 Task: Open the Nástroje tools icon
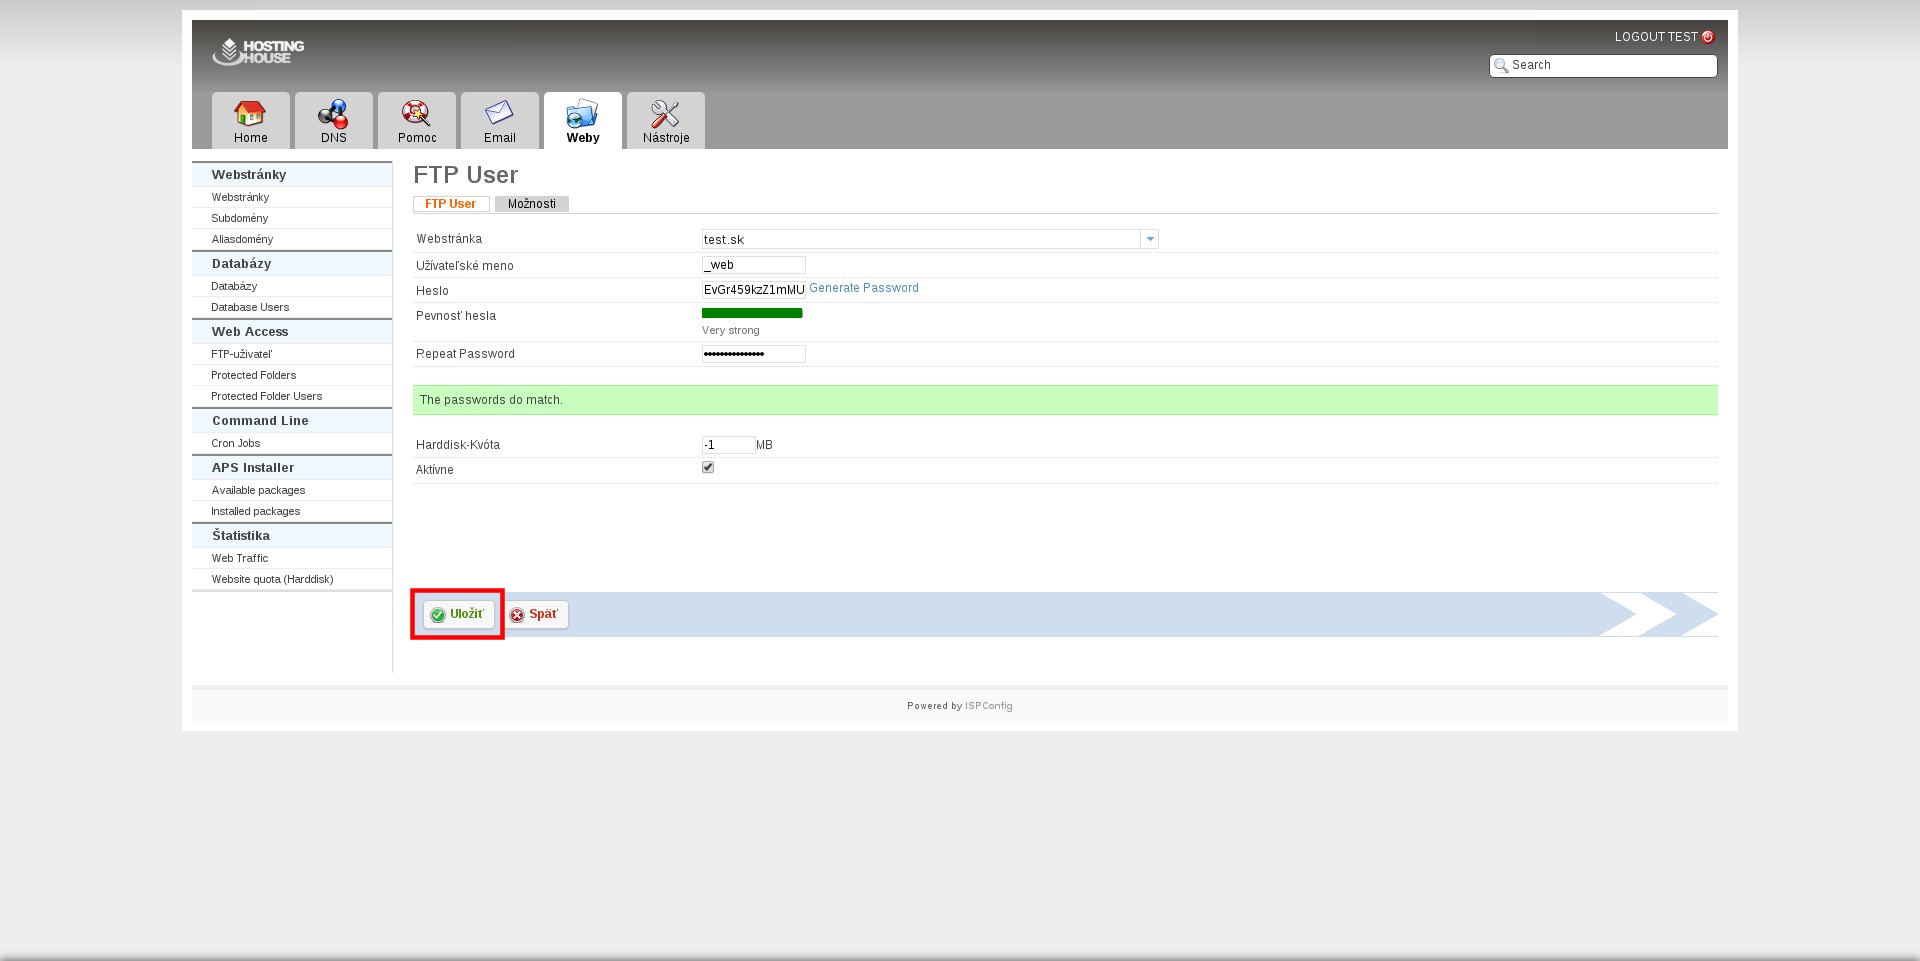pyautogui.click(x=665, y=114)
